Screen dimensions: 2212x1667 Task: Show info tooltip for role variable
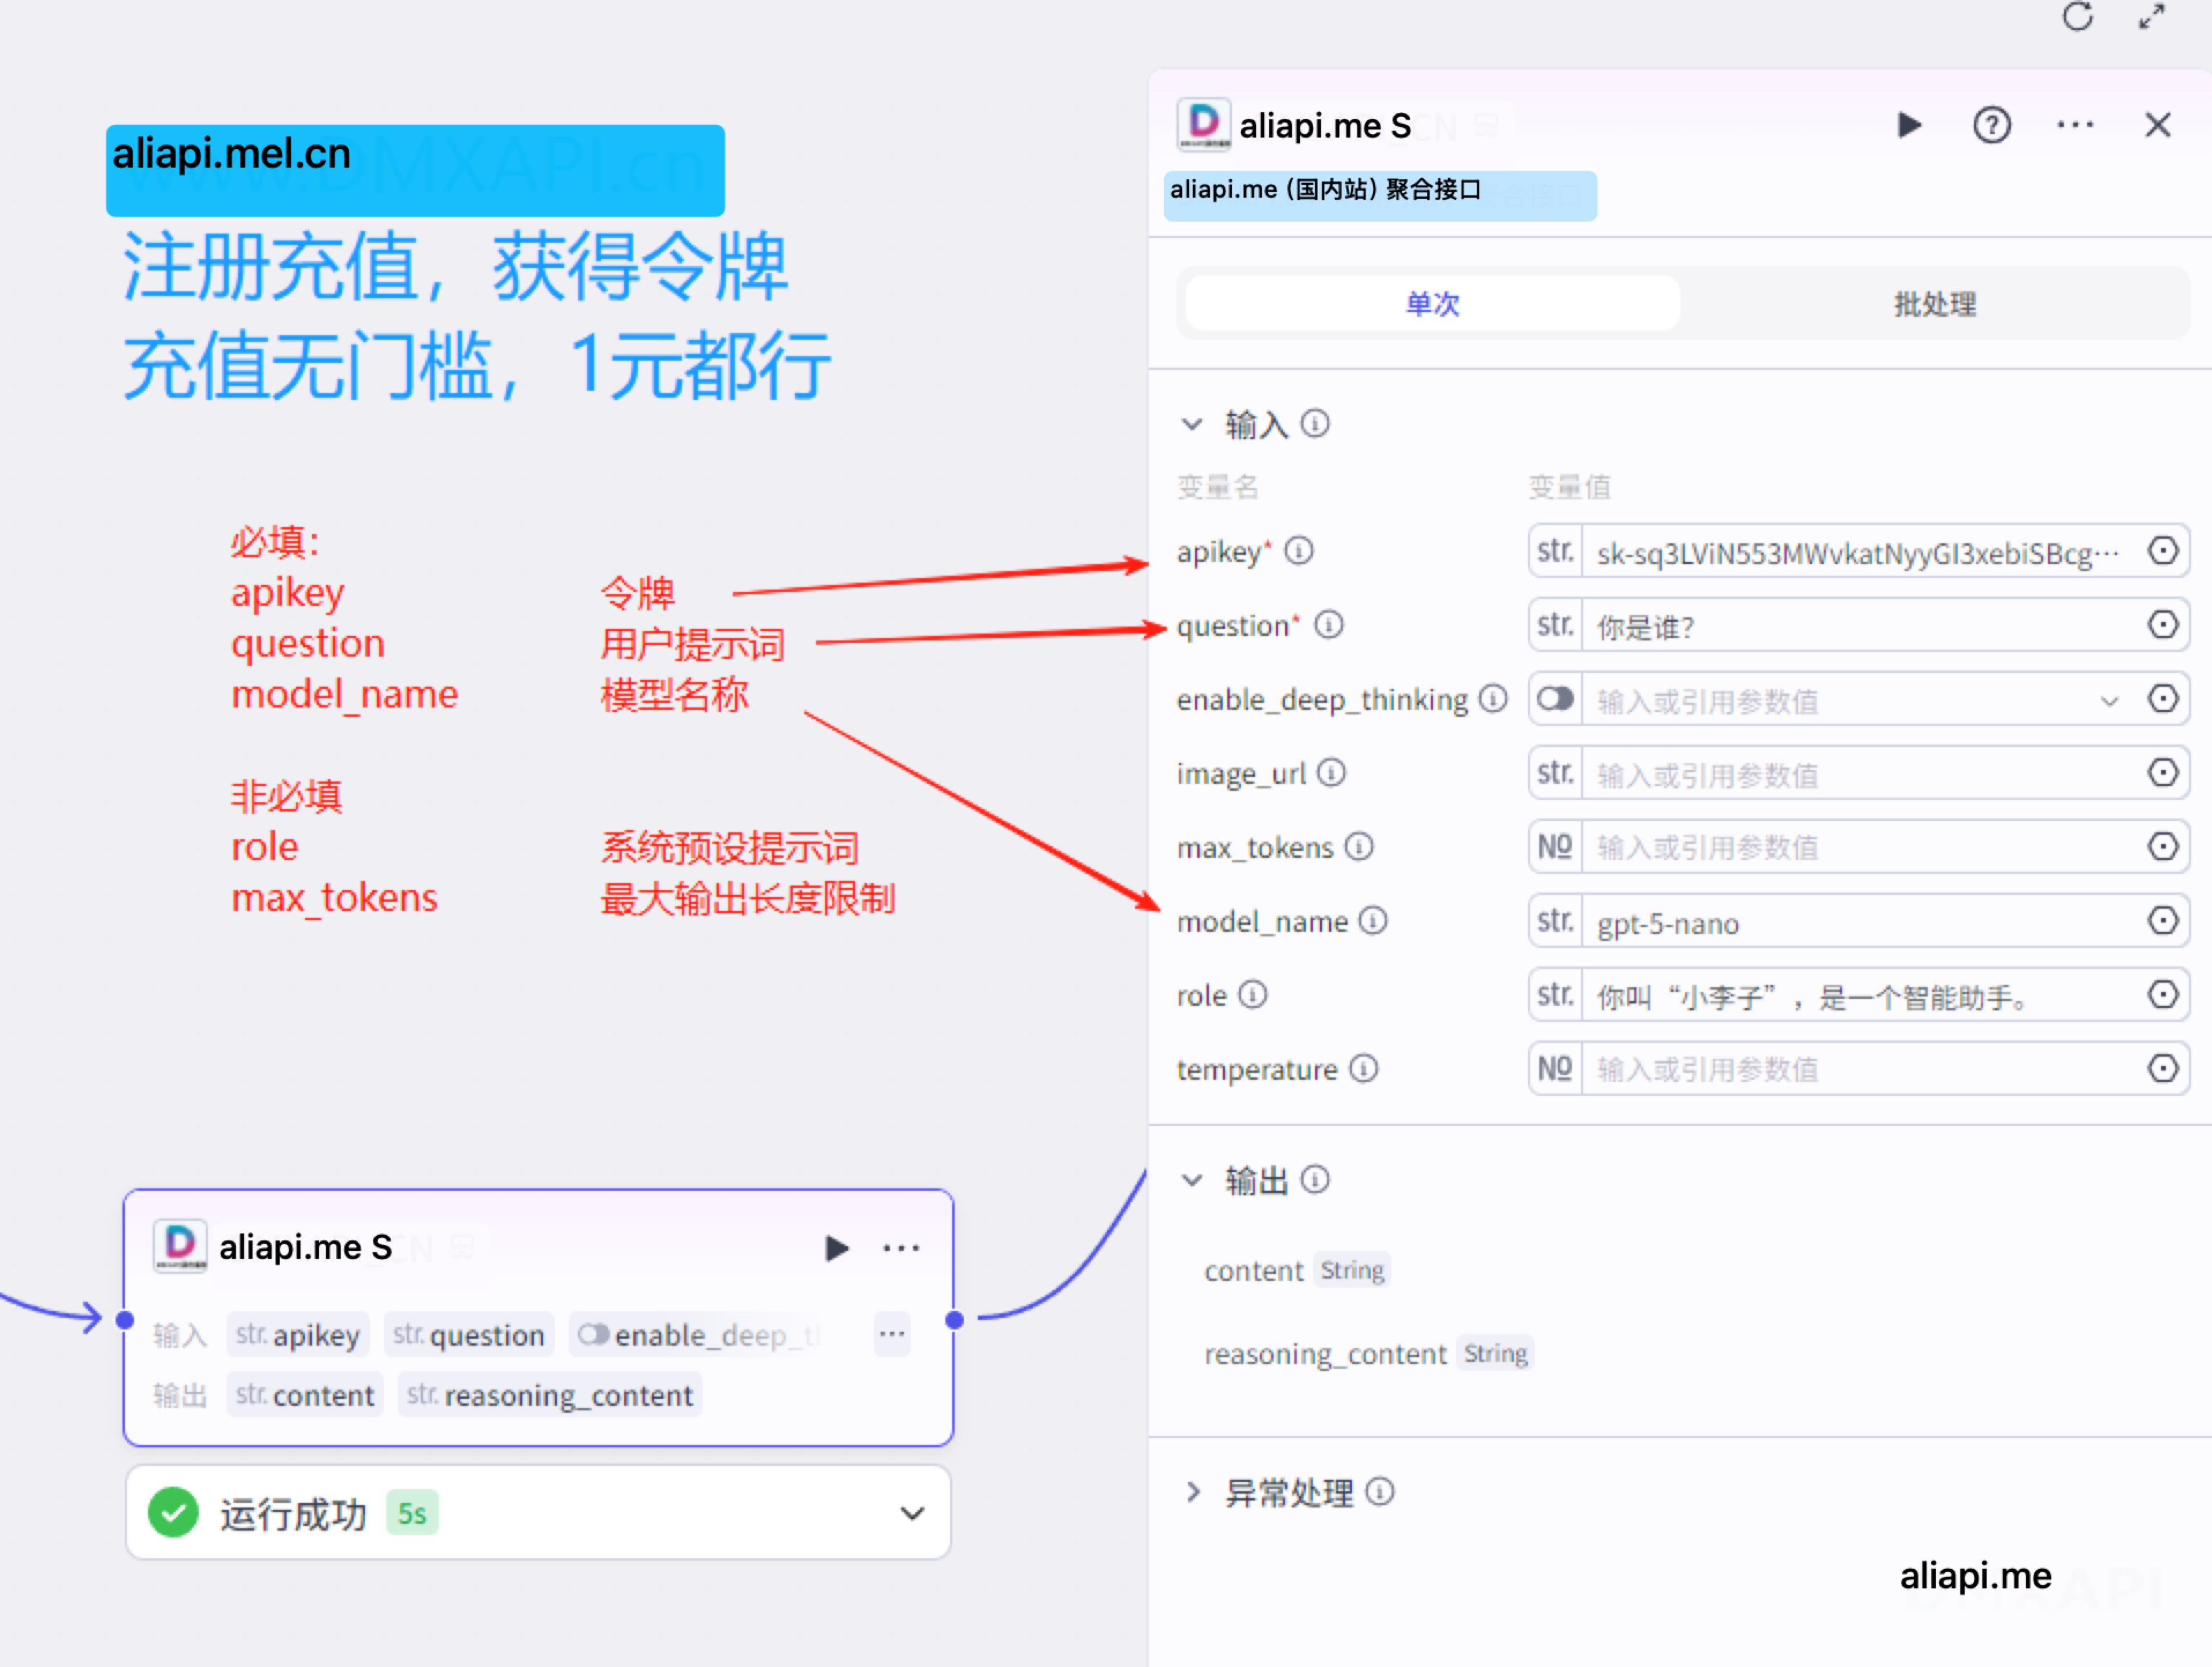[1252, 995]
